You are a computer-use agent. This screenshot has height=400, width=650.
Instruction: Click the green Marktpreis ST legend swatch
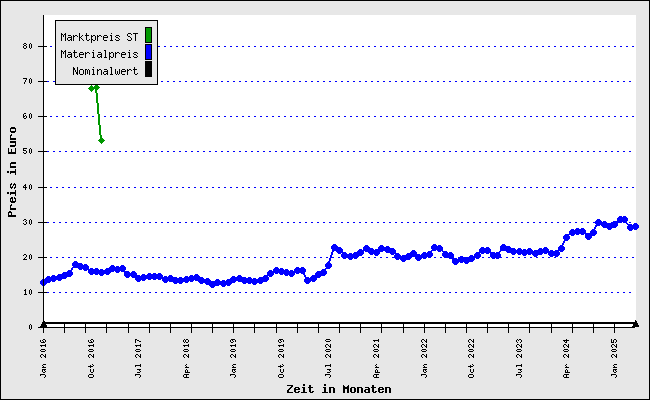(x=148, y=35)
